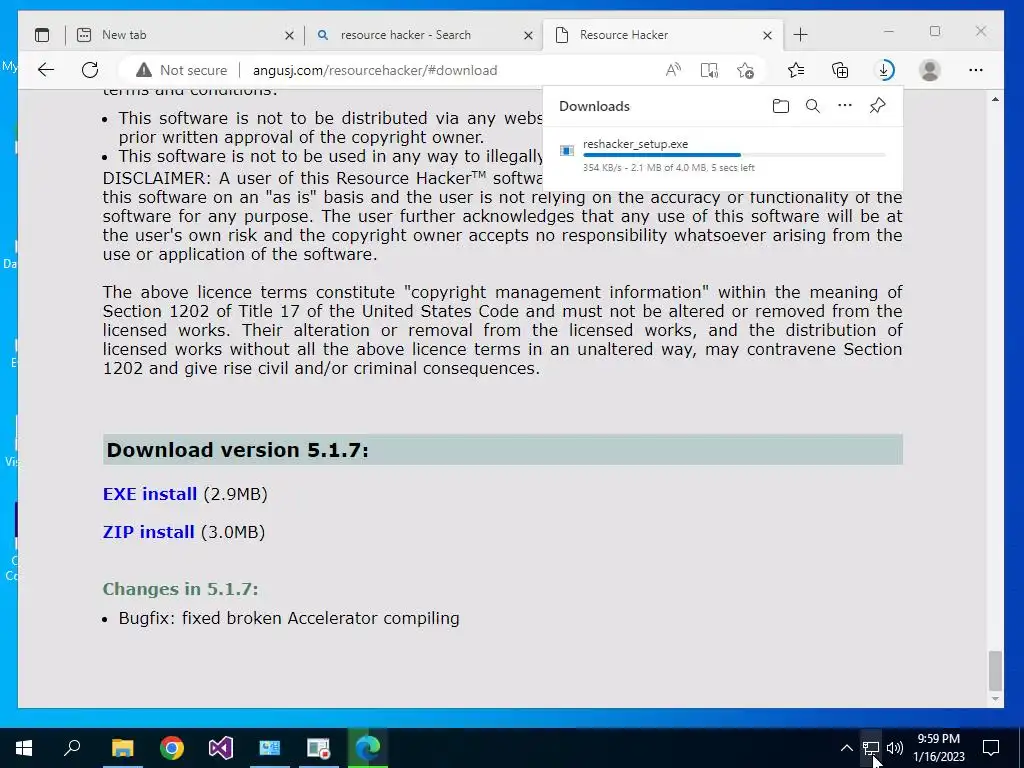Viewport: 1024px width, 768px height.
Task: Pin the Downloads panel
Action: point(877,105)
